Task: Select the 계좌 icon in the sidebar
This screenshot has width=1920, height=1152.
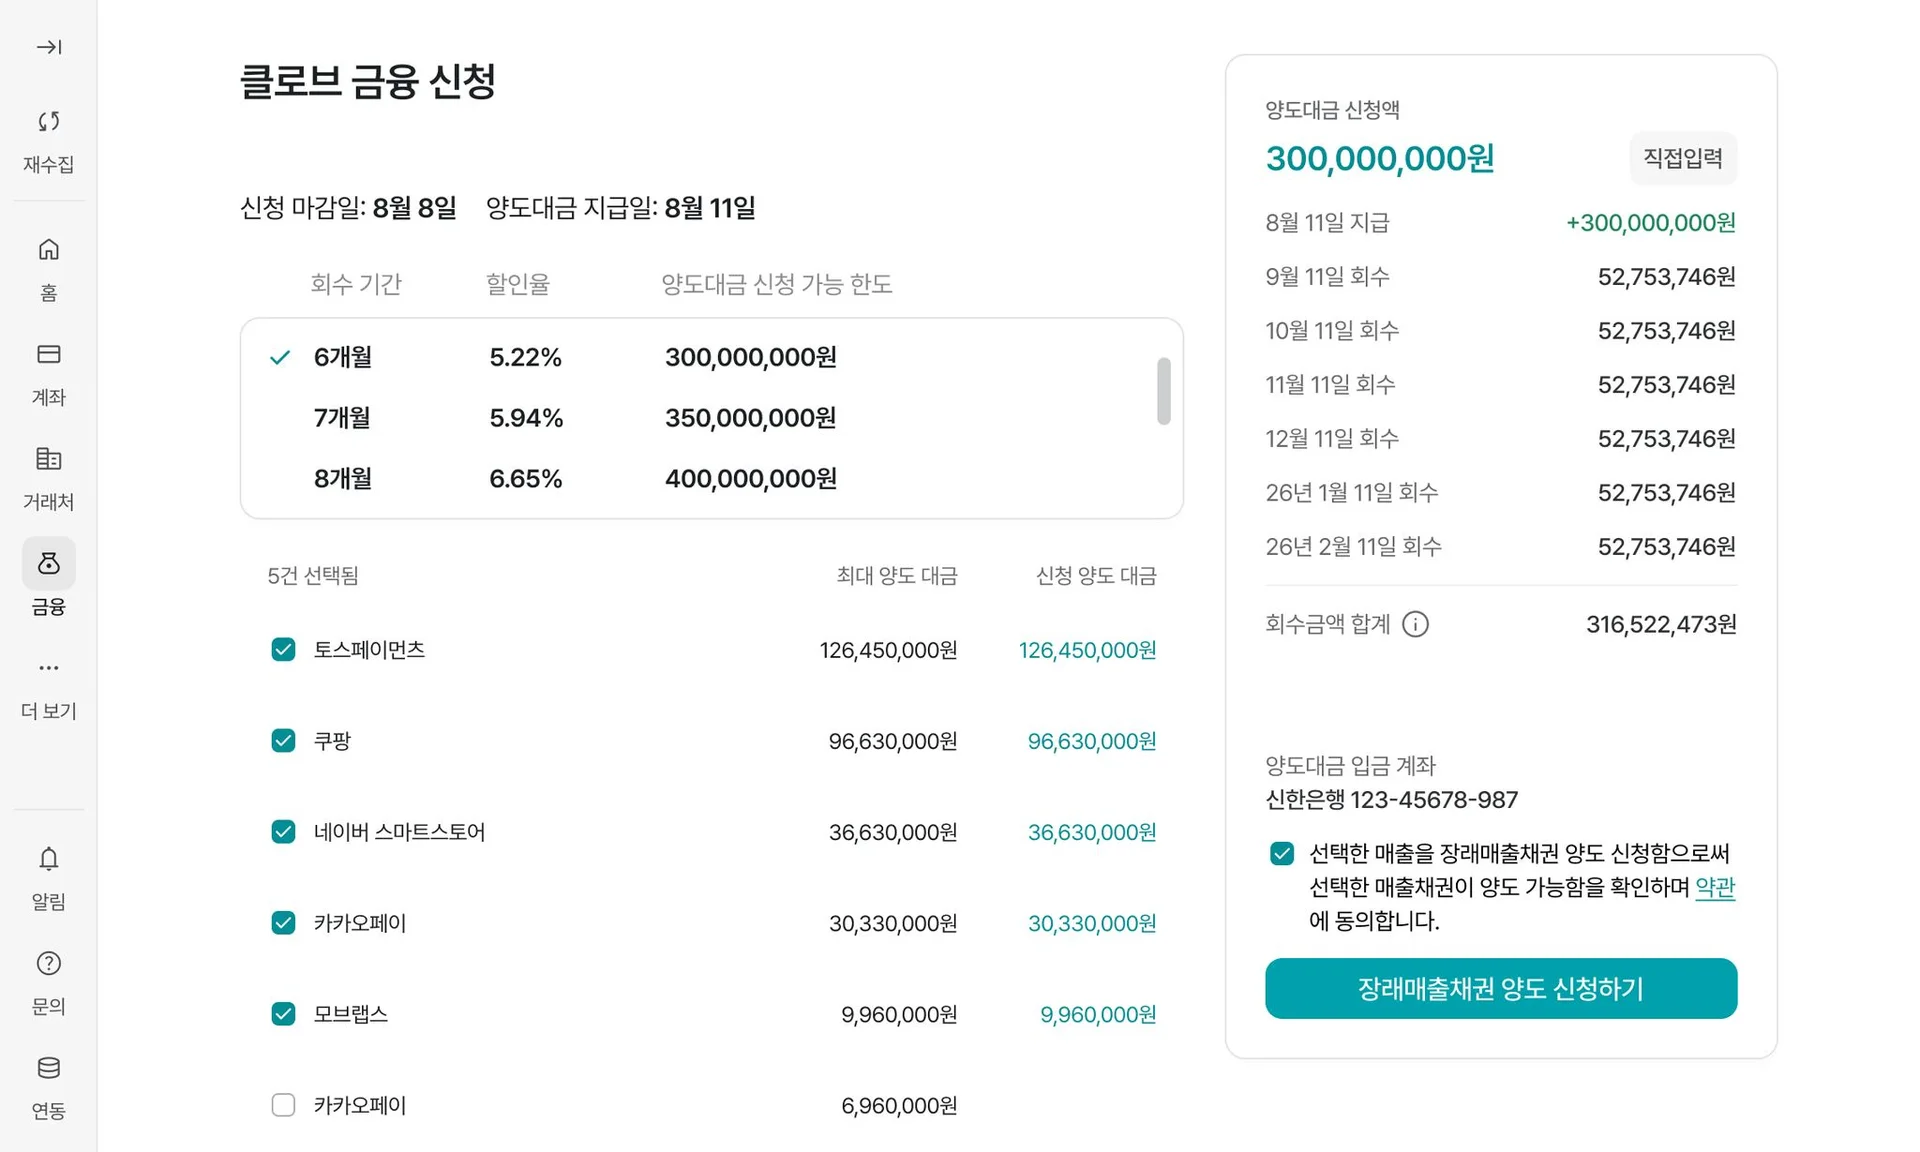Action: (48, 371)
